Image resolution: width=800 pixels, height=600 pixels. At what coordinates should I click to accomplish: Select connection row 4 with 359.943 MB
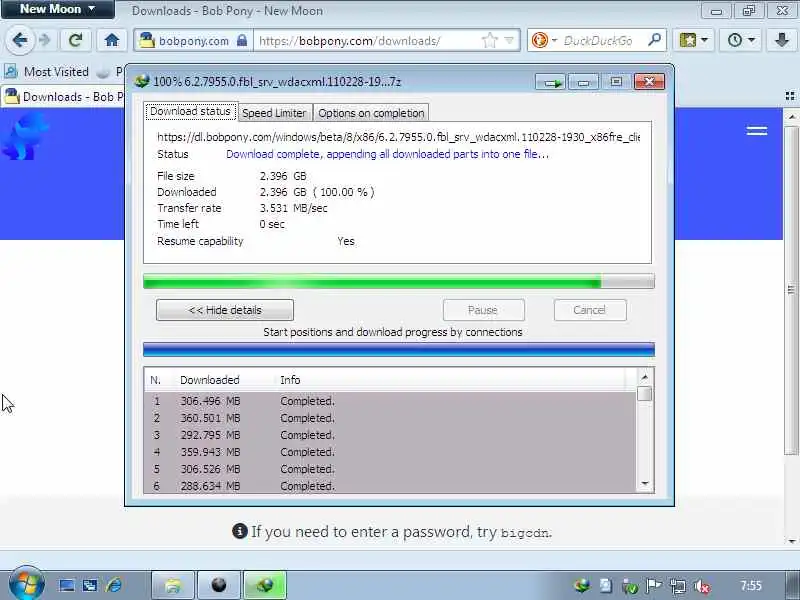(390, 452)
